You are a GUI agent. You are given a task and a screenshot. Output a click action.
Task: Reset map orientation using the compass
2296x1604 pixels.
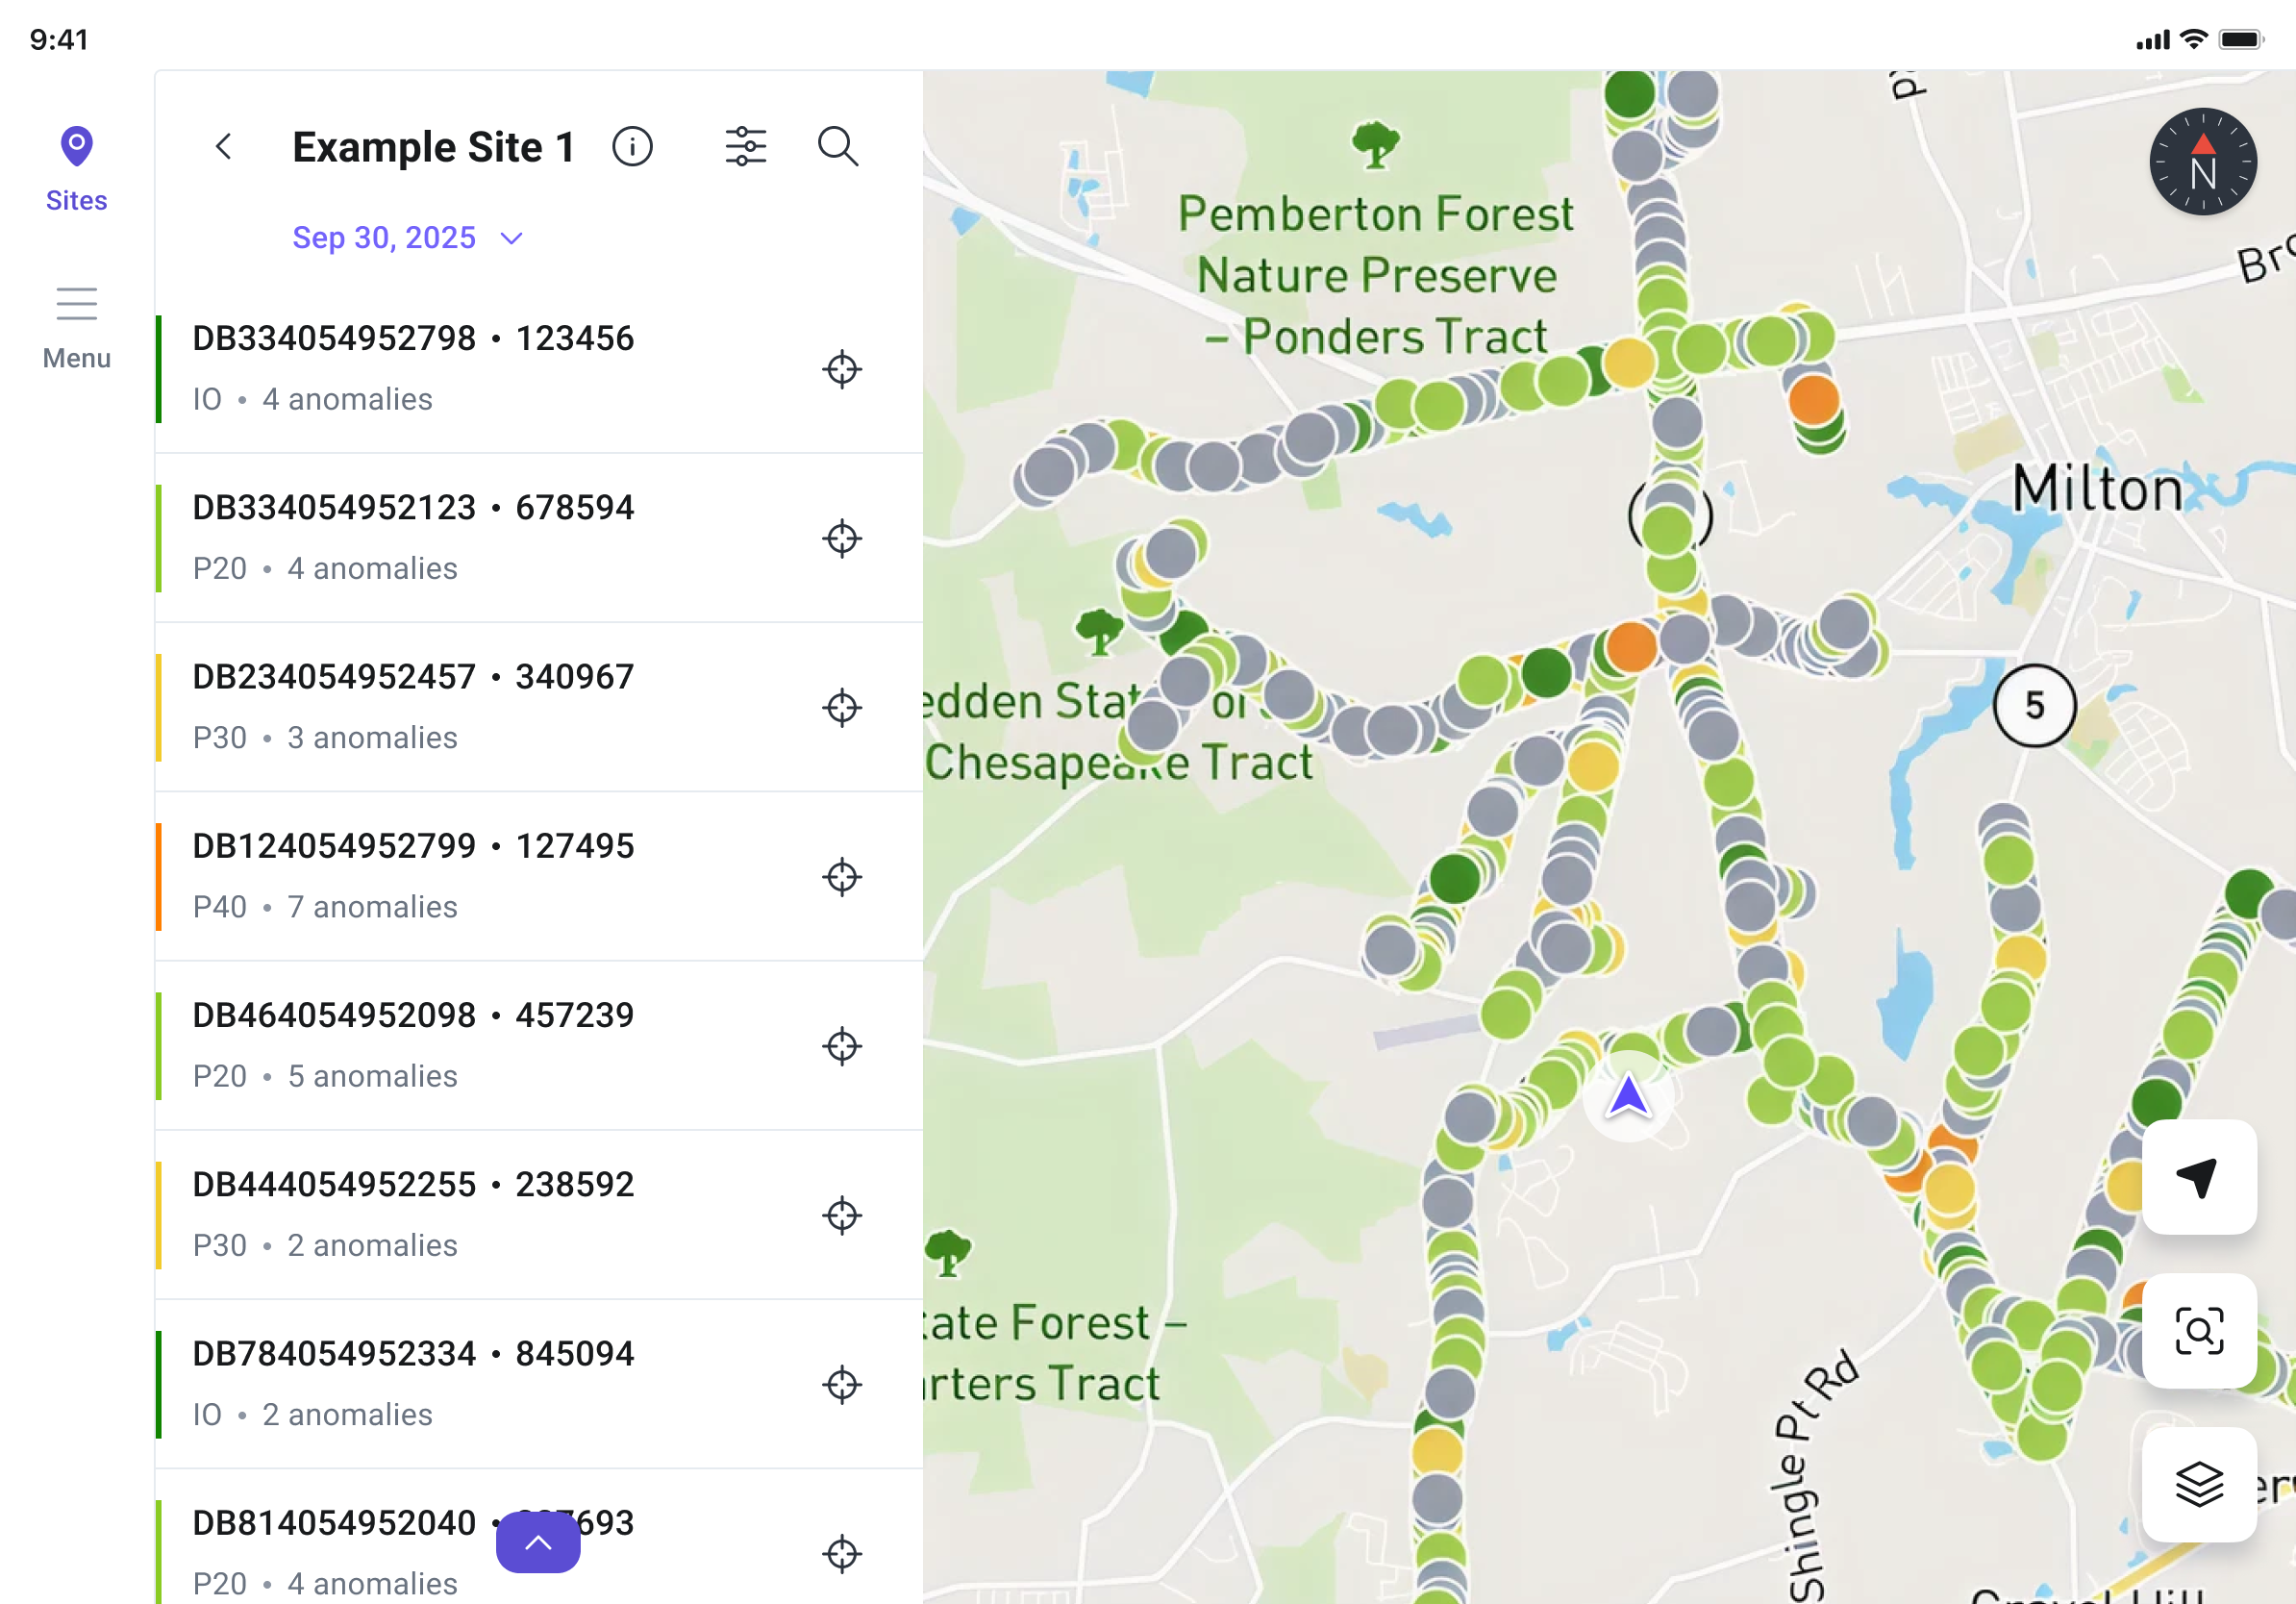click(2202, 162)
